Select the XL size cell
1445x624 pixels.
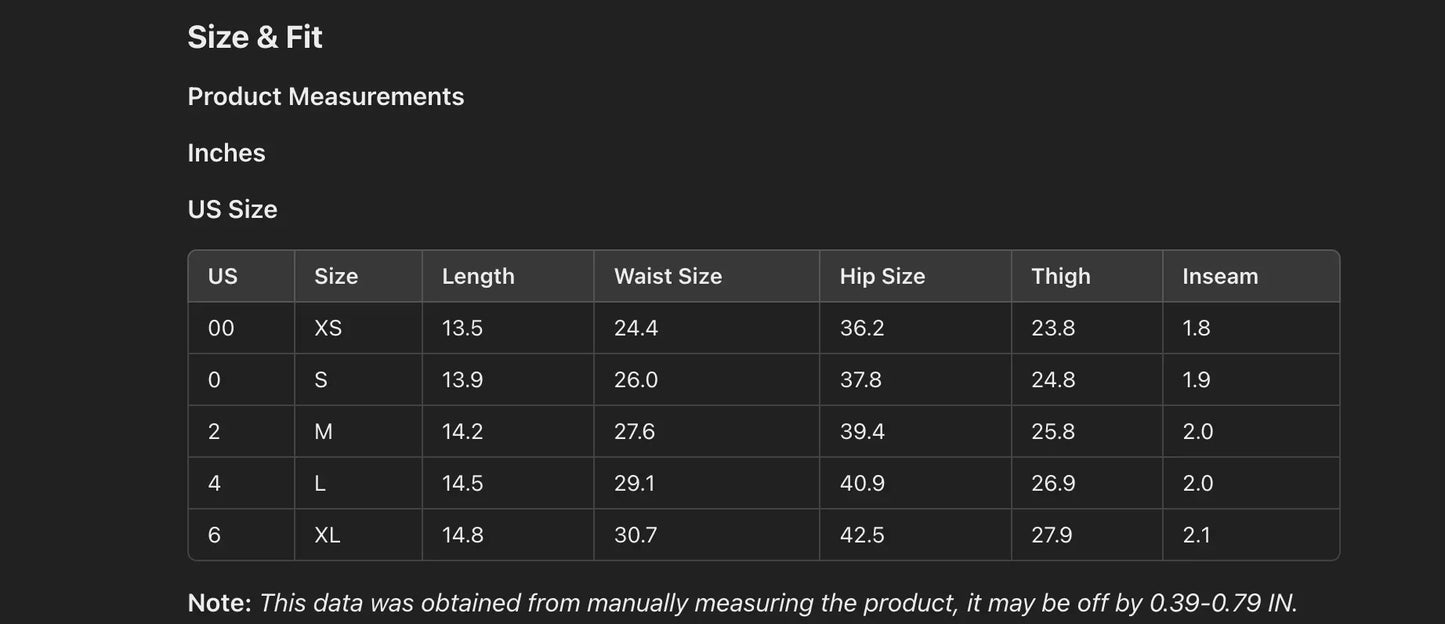pyautogui.click(x=327, y=535)
